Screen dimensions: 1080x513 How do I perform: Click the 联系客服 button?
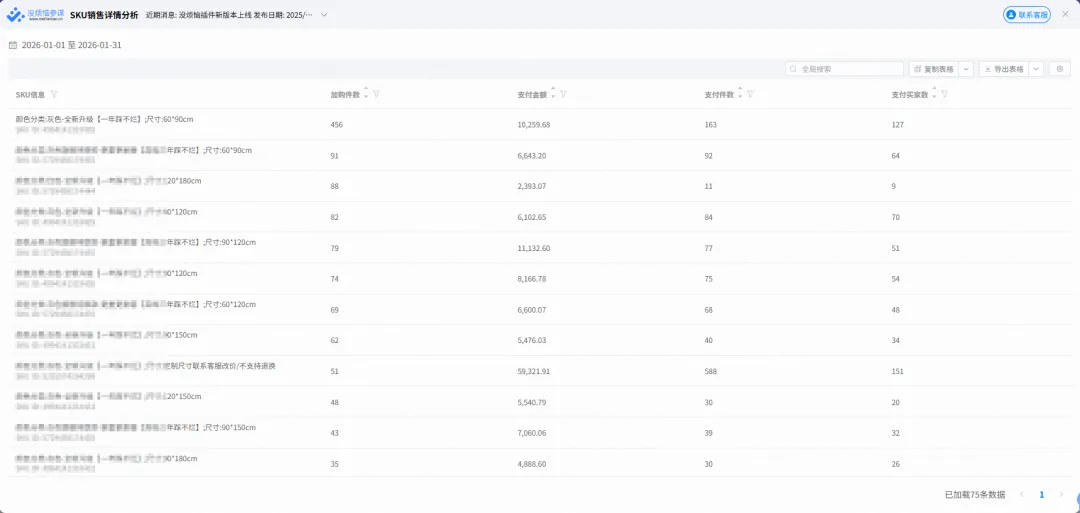1026,14
